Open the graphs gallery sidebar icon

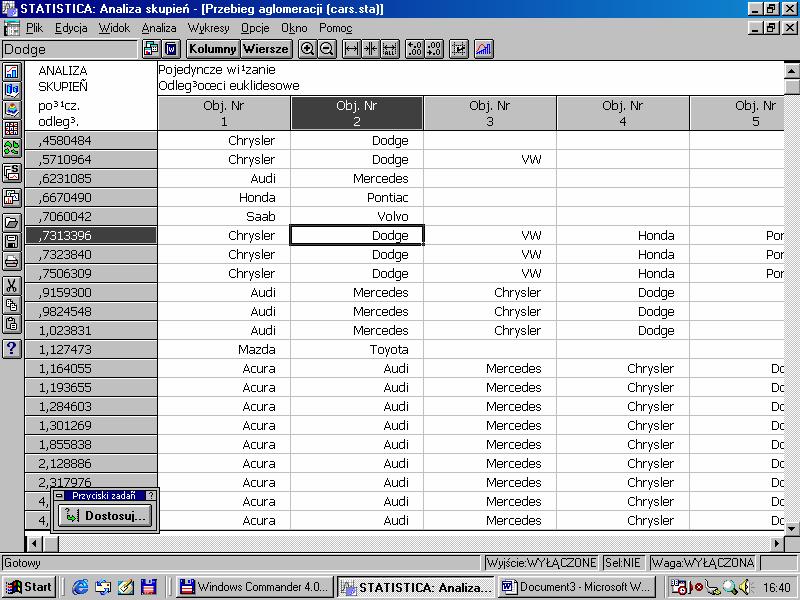(11, 197)
